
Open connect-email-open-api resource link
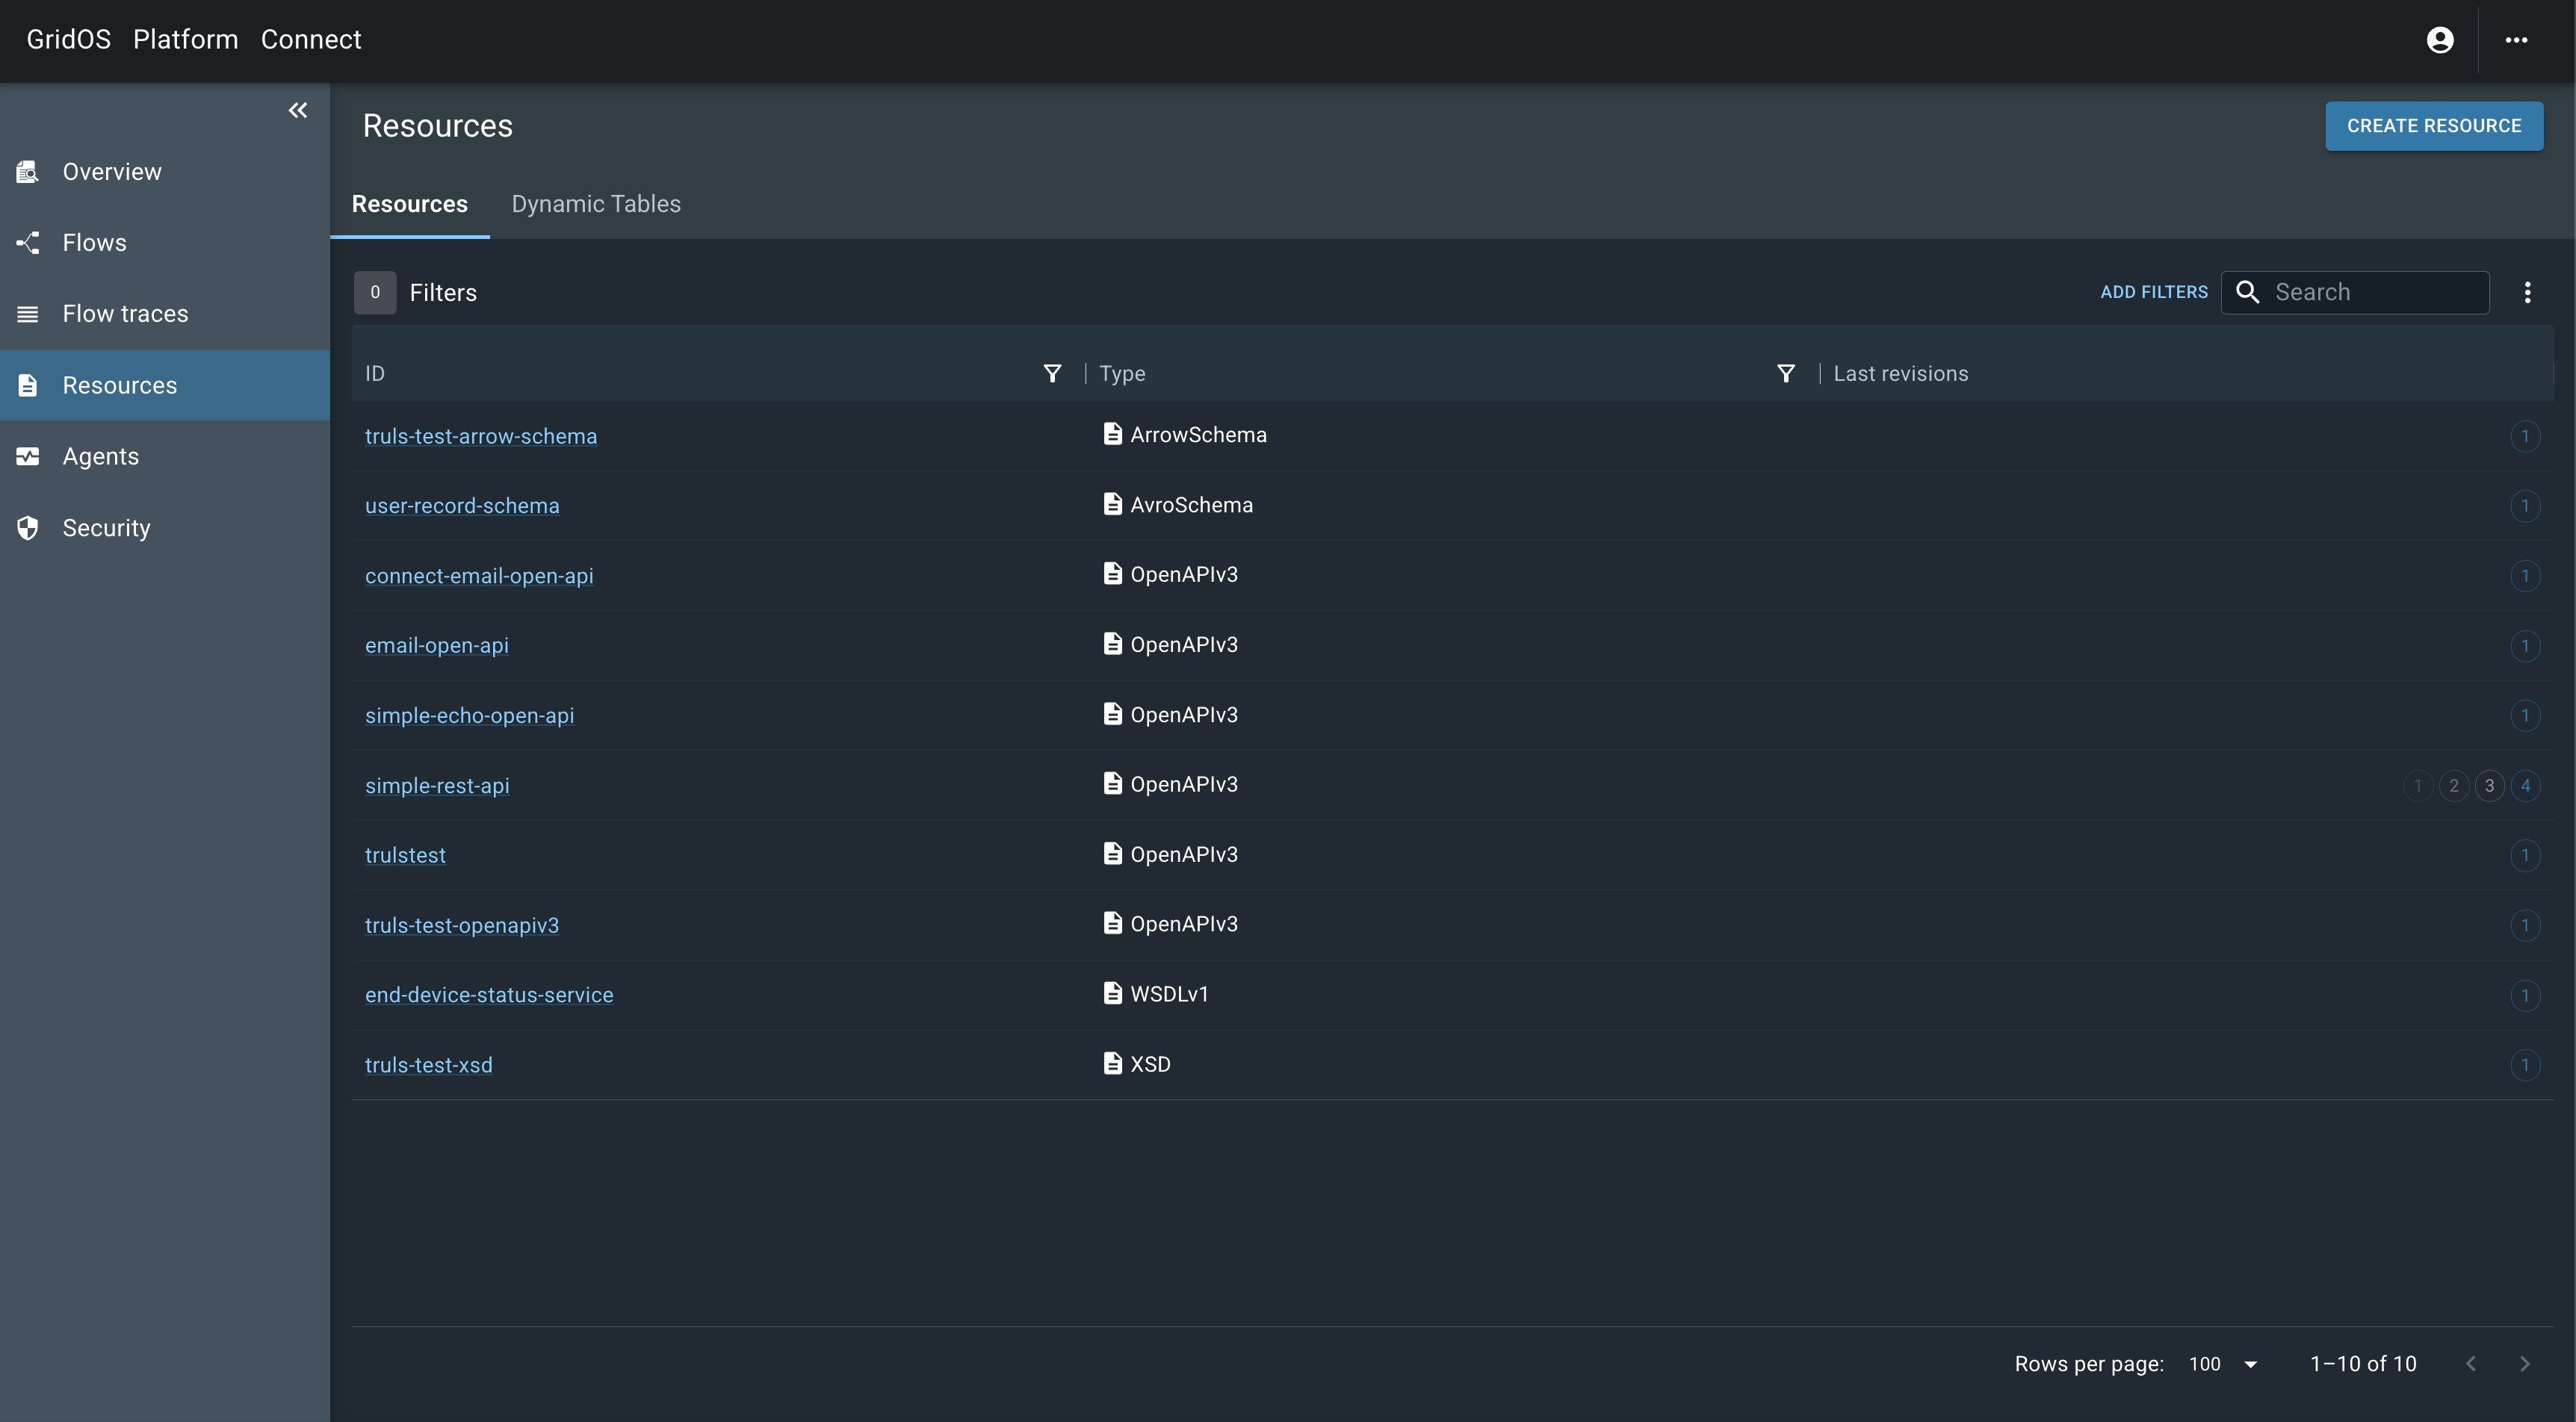[x=479, y=576]
